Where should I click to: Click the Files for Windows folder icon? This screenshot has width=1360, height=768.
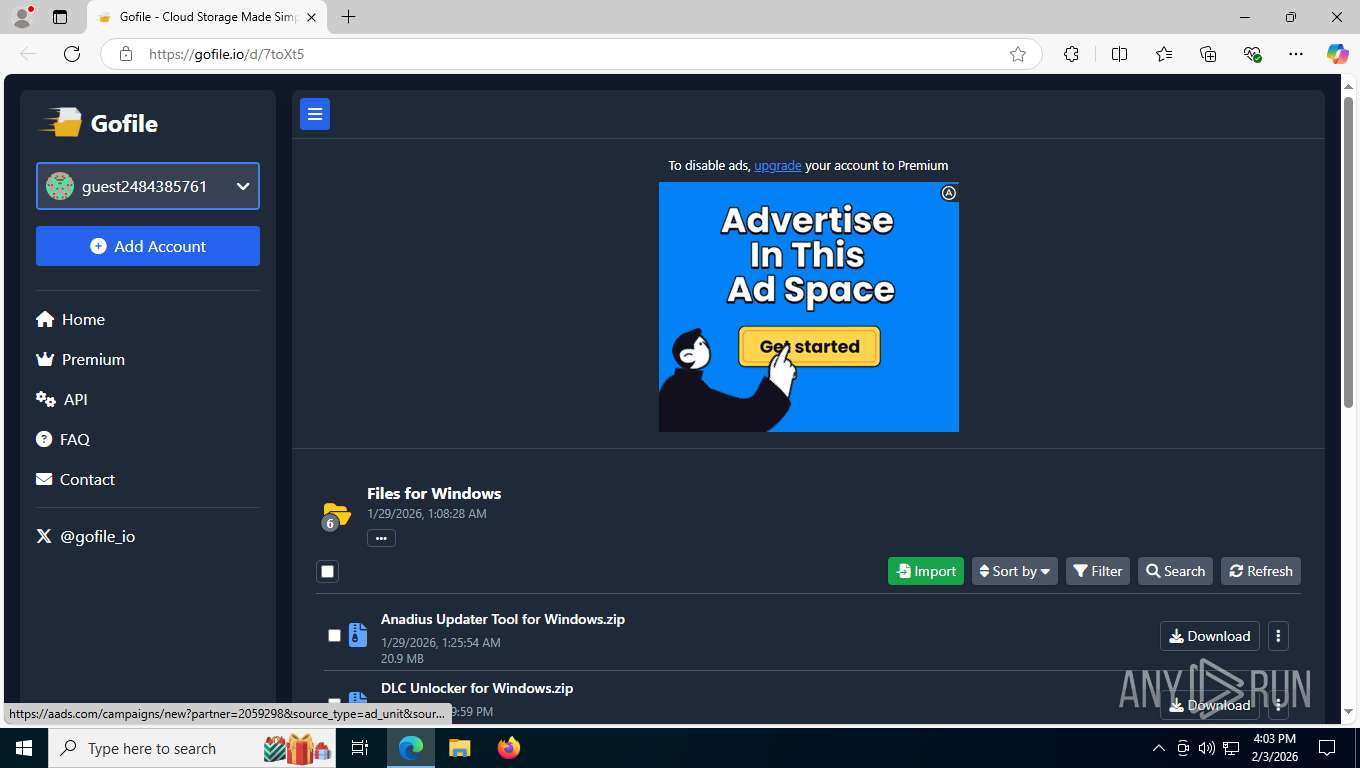click(x=336, y=515)
